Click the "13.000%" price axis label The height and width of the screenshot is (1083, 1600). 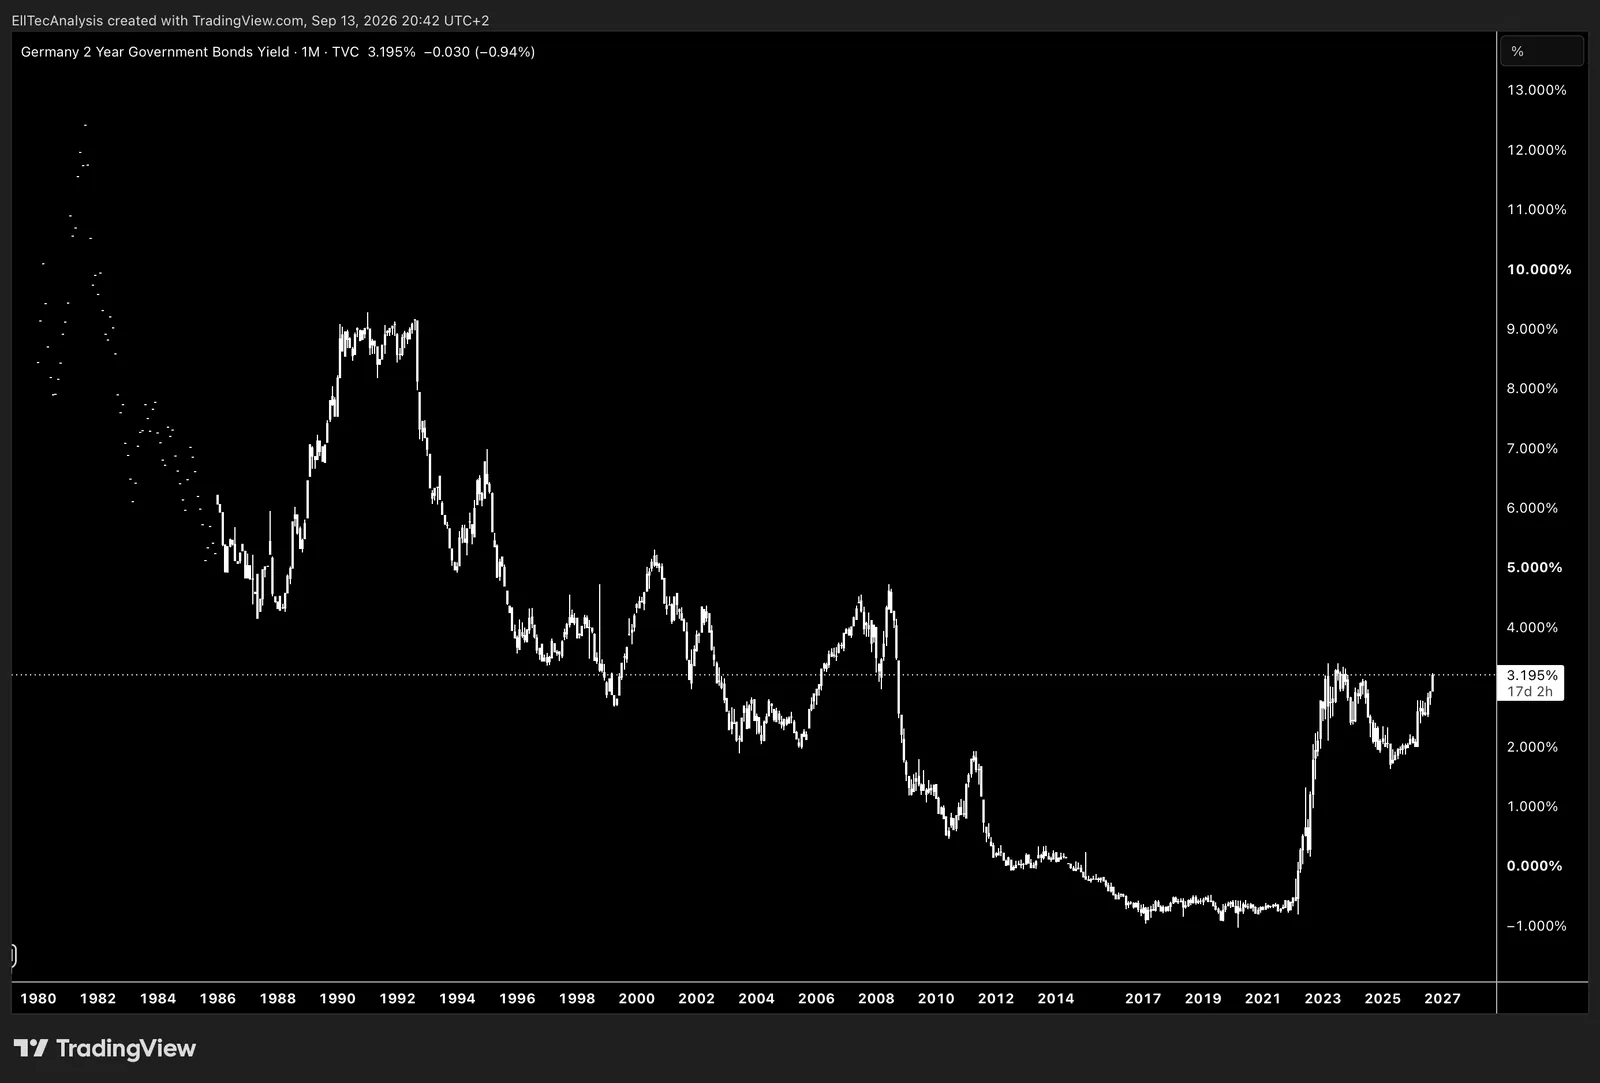click(1537, 90)
